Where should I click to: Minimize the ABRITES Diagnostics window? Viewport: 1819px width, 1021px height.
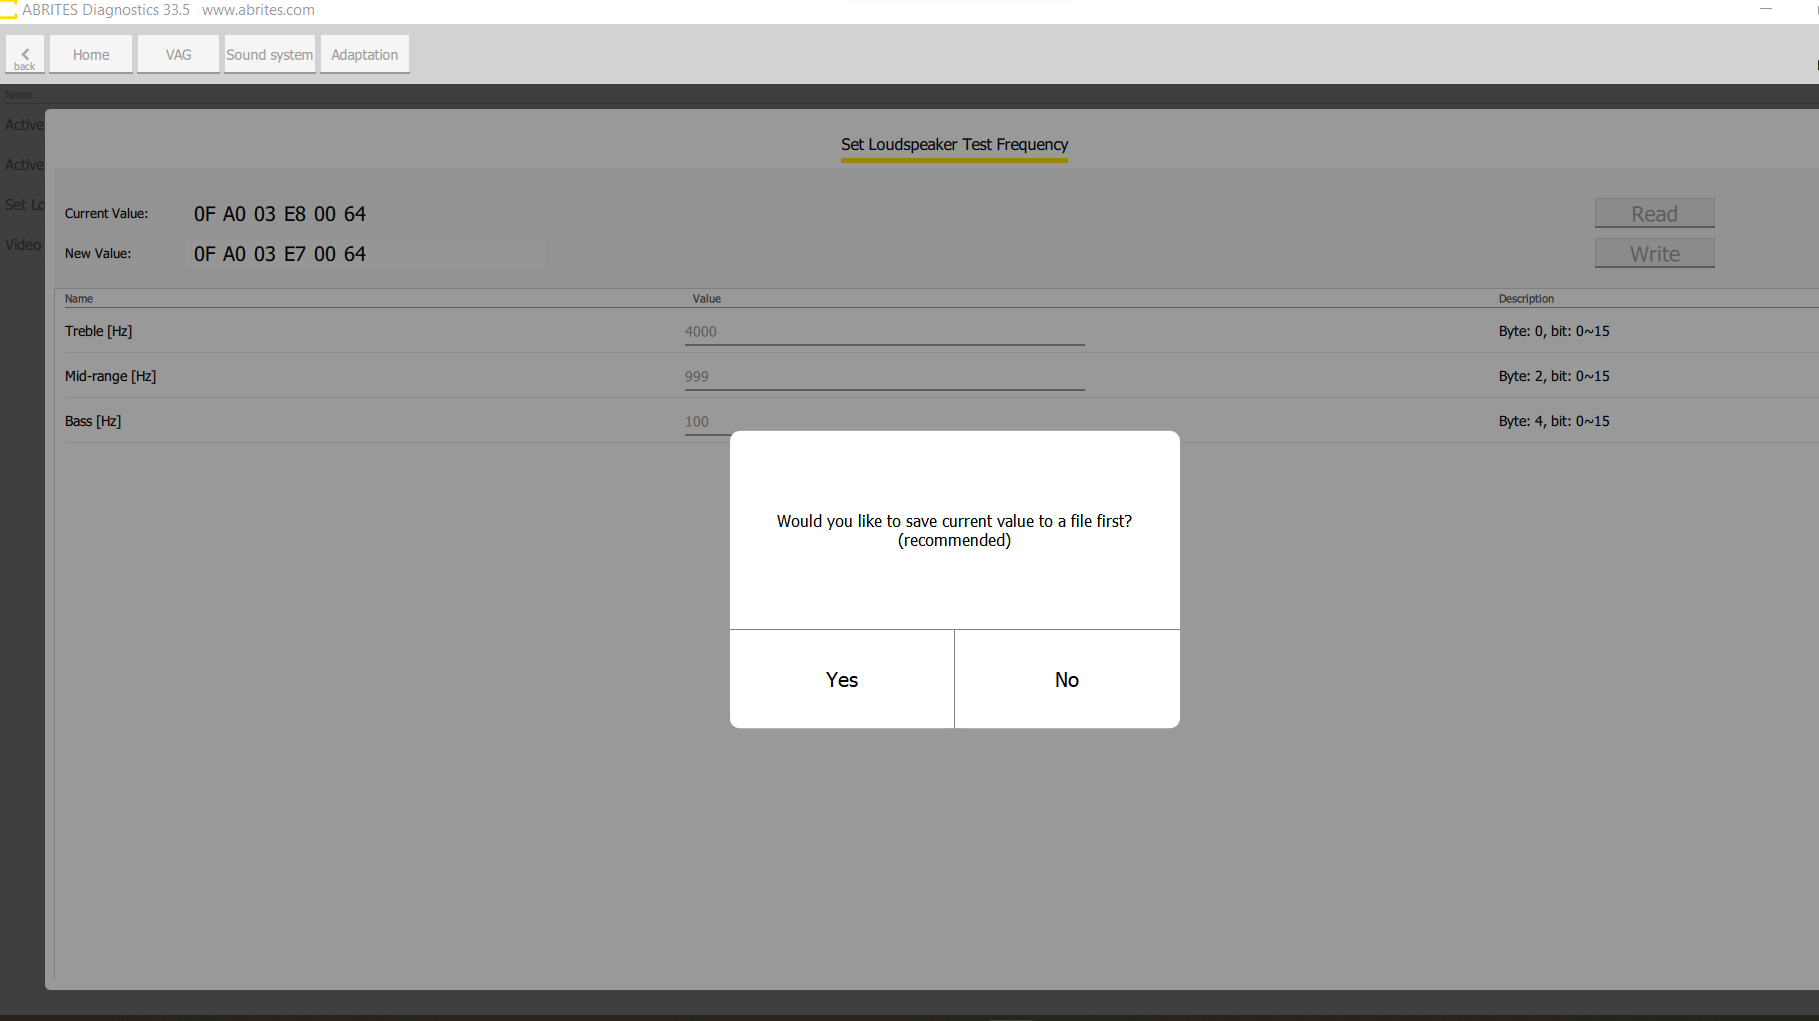coord(1766,10)
